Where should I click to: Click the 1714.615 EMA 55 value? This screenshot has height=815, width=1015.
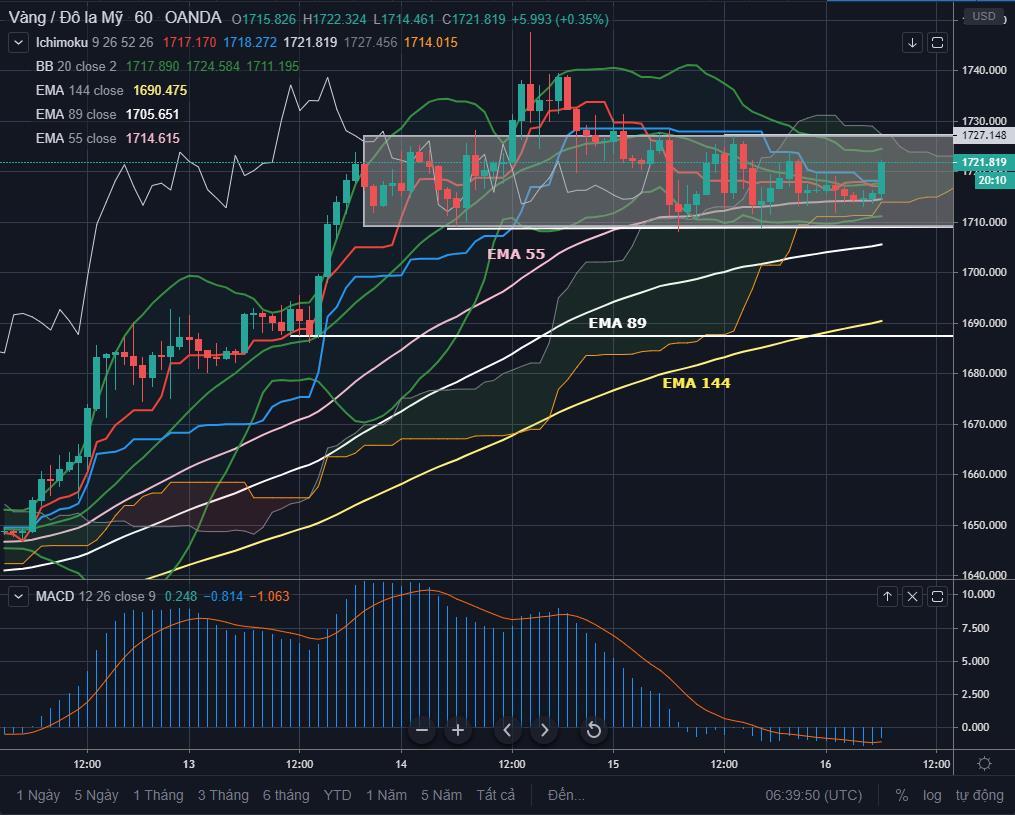pos(153,139)
